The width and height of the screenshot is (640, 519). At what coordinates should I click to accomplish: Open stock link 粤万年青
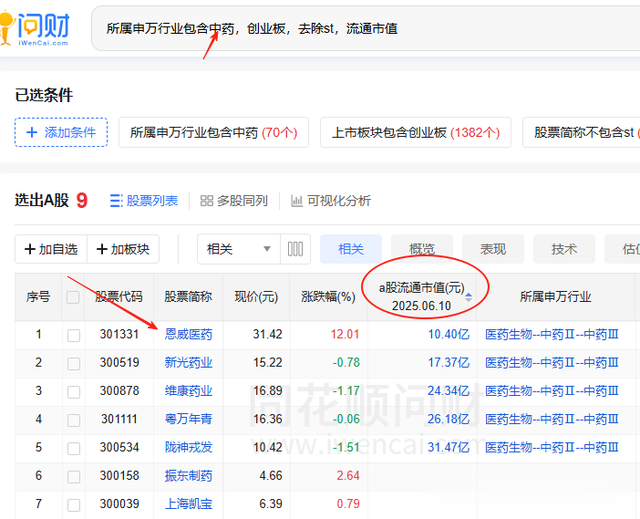189,419
